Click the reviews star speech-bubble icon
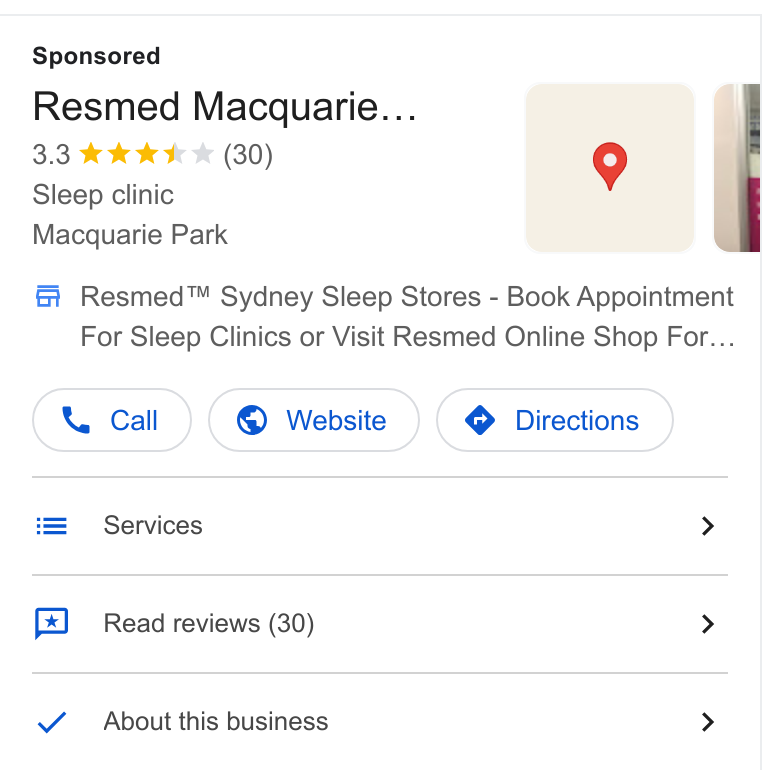This screenshot has width=776, height=770. coord(51,623)
